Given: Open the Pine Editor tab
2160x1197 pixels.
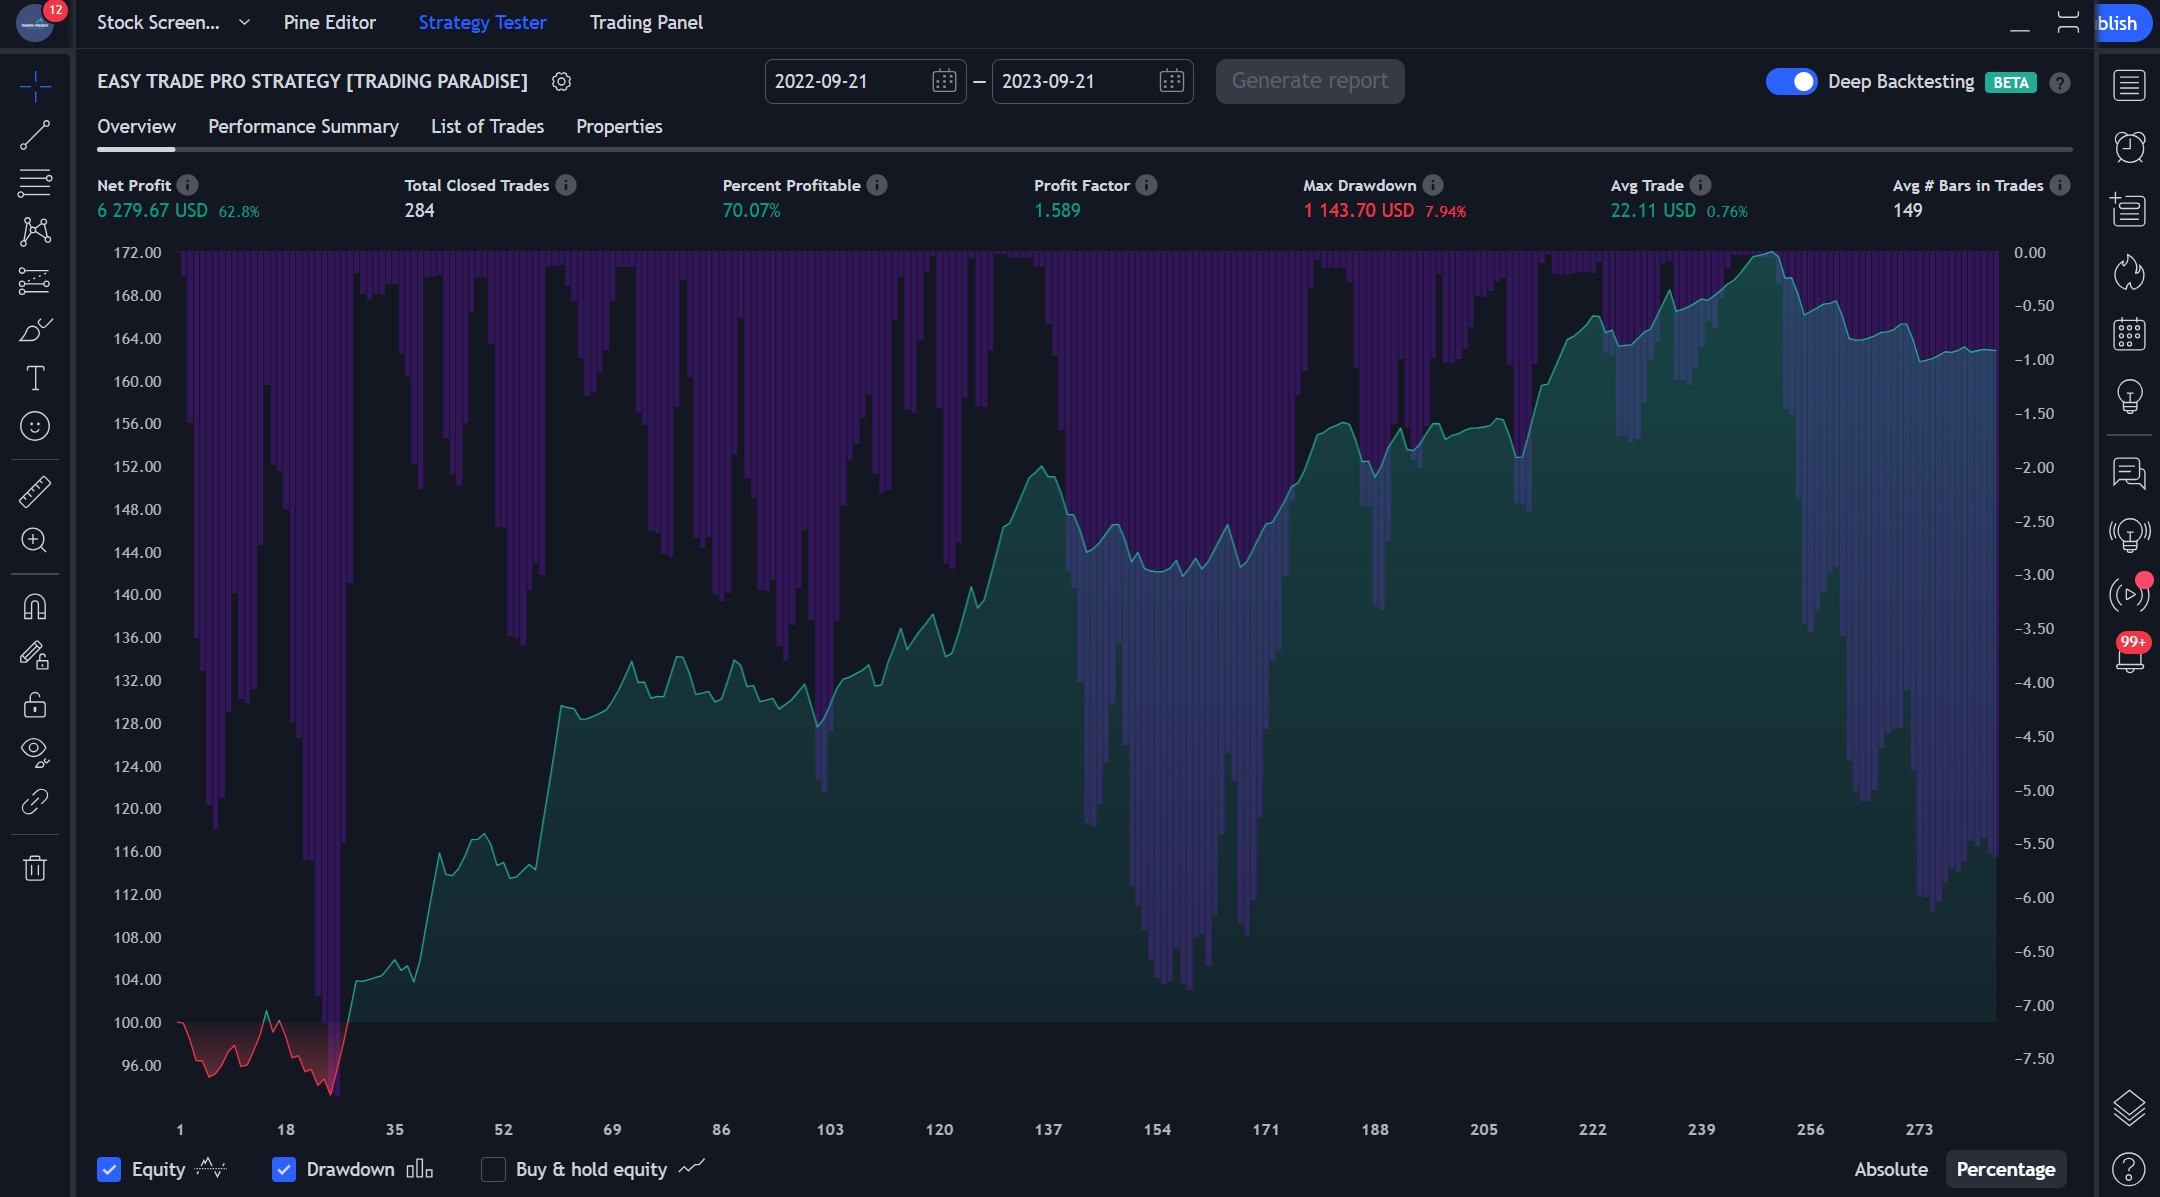Looking at the screenshot, I should (329, 22).
